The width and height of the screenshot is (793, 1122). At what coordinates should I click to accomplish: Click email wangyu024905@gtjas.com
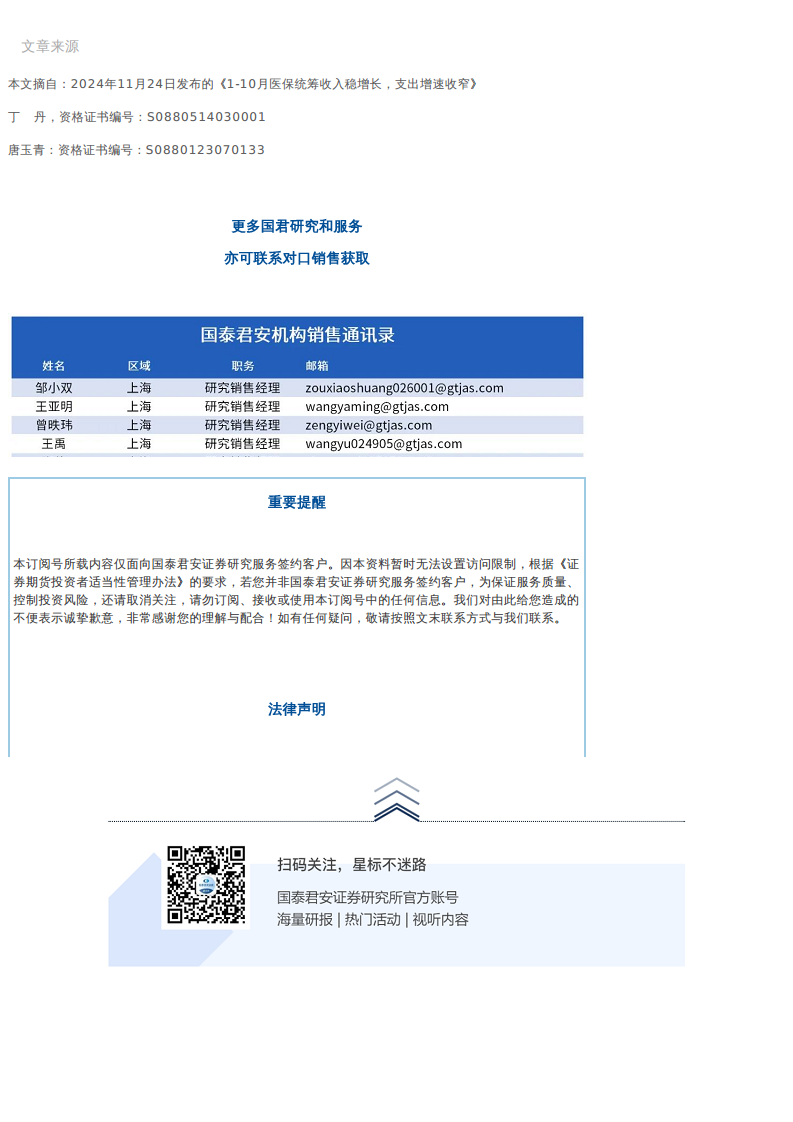click(384, 444)
